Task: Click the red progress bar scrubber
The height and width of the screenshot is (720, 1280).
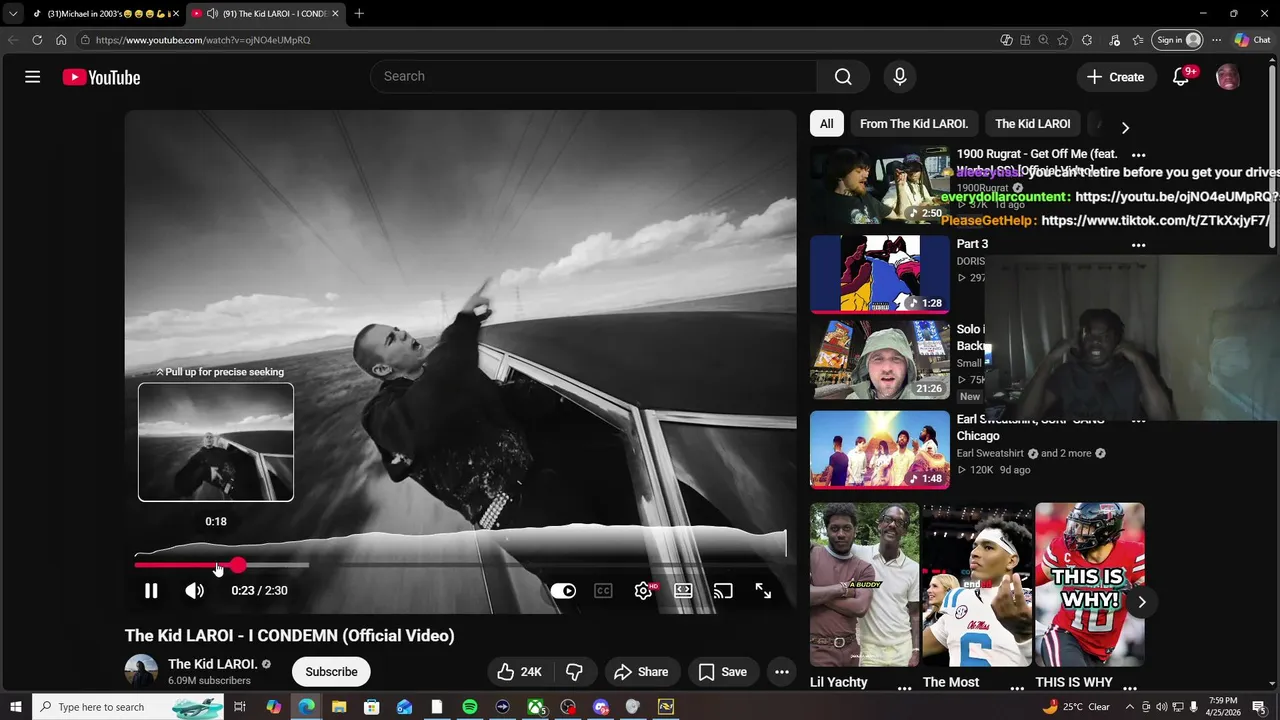Action: [x=238, y=565]
